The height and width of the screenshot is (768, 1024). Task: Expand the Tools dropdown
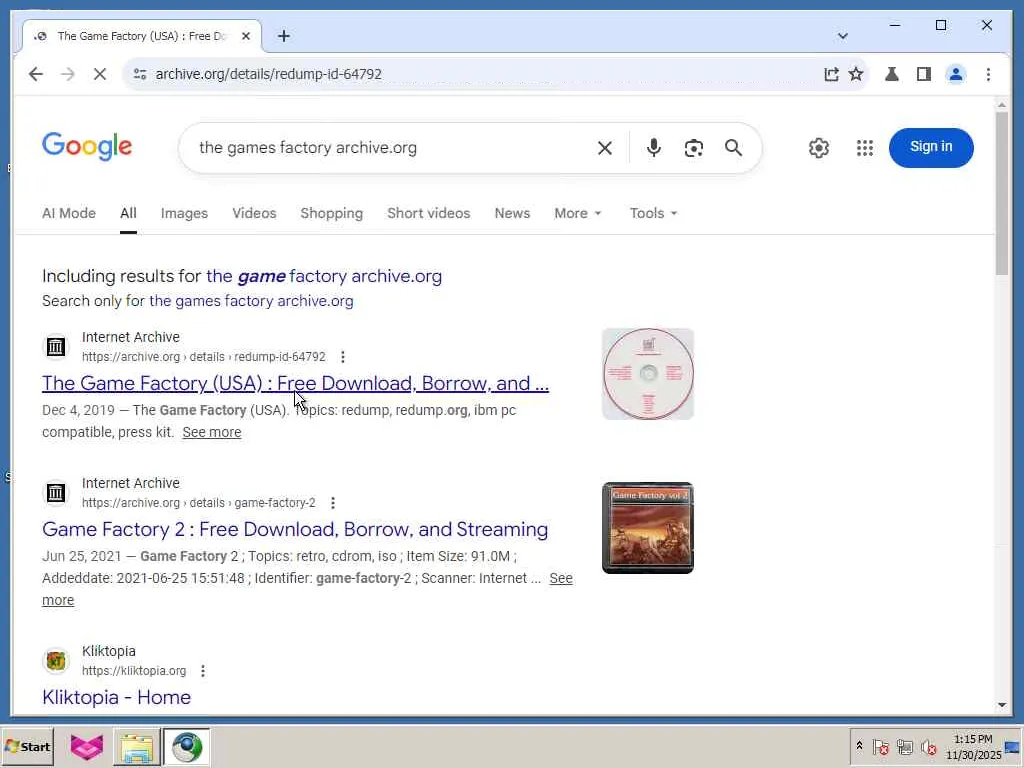click(x=653, y=214)
